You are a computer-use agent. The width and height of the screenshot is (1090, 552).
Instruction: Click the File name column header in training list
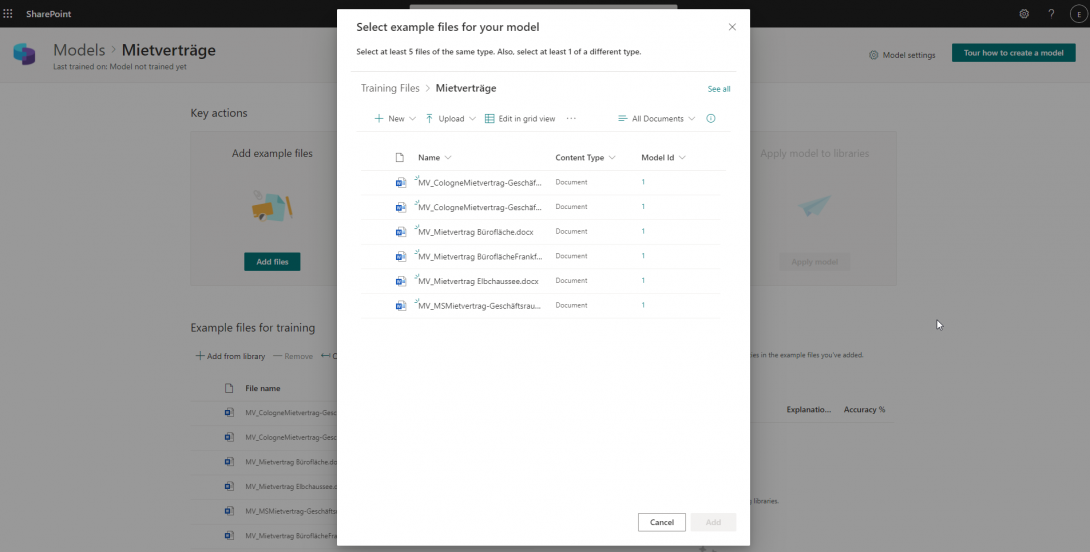pos(263,389)
